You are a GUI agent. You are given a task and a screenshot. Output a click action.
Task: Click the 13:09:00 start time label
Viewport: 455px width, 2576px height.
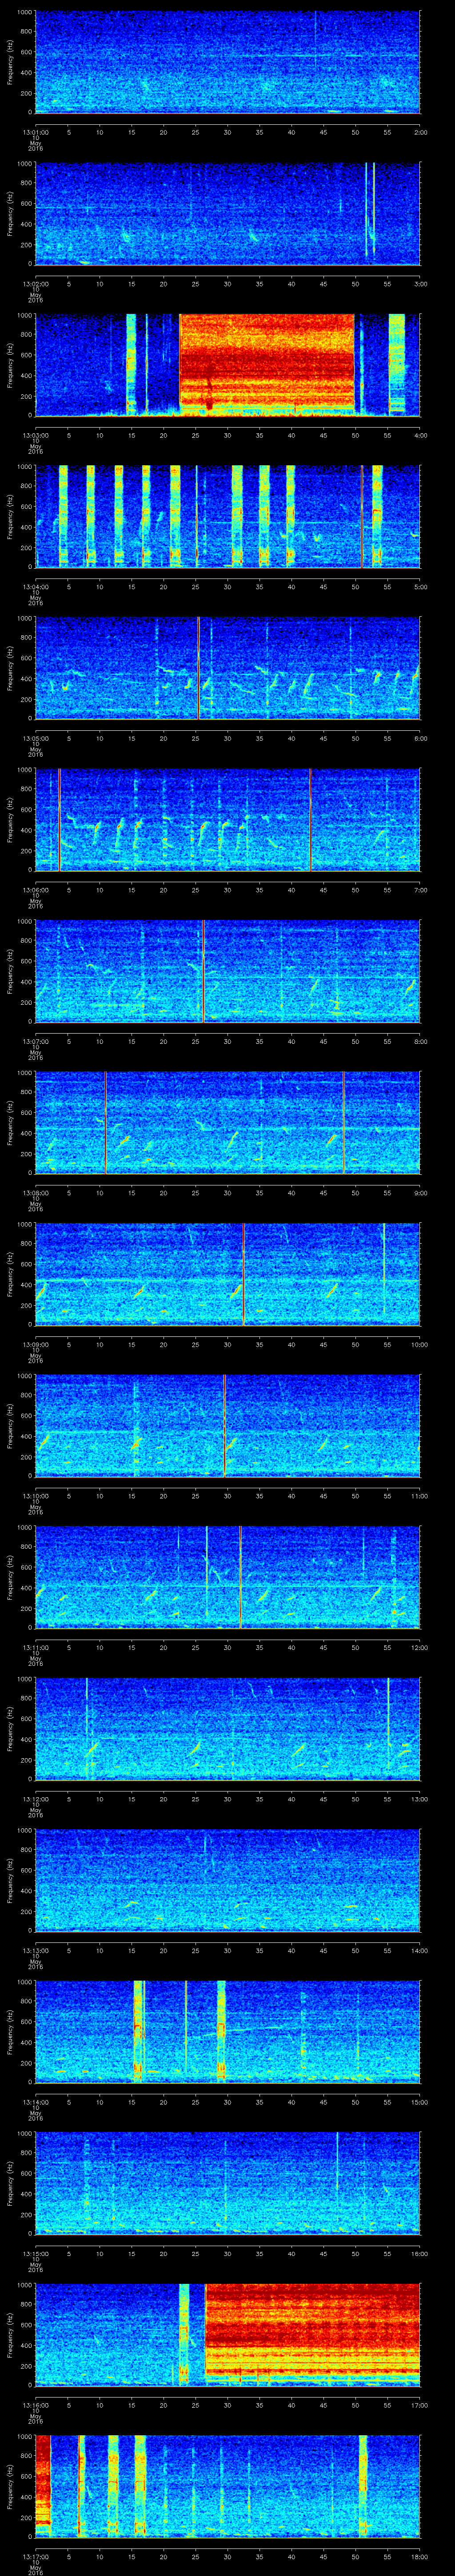pos(35,1344)
